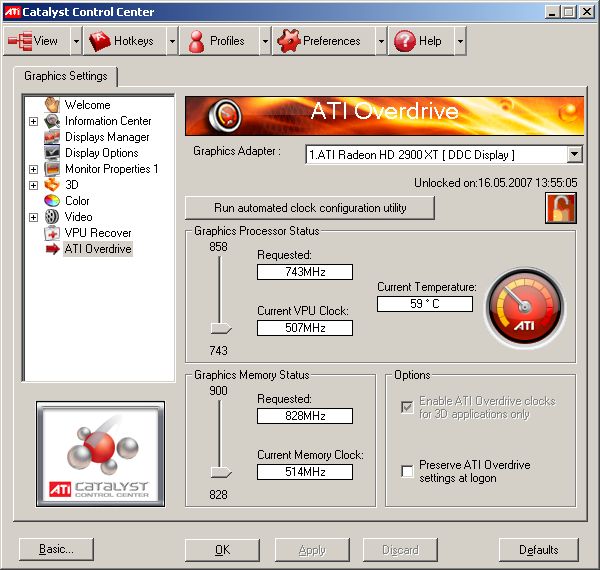
Task: Click the ATI logo in the title bar
Action: [12, 11]
